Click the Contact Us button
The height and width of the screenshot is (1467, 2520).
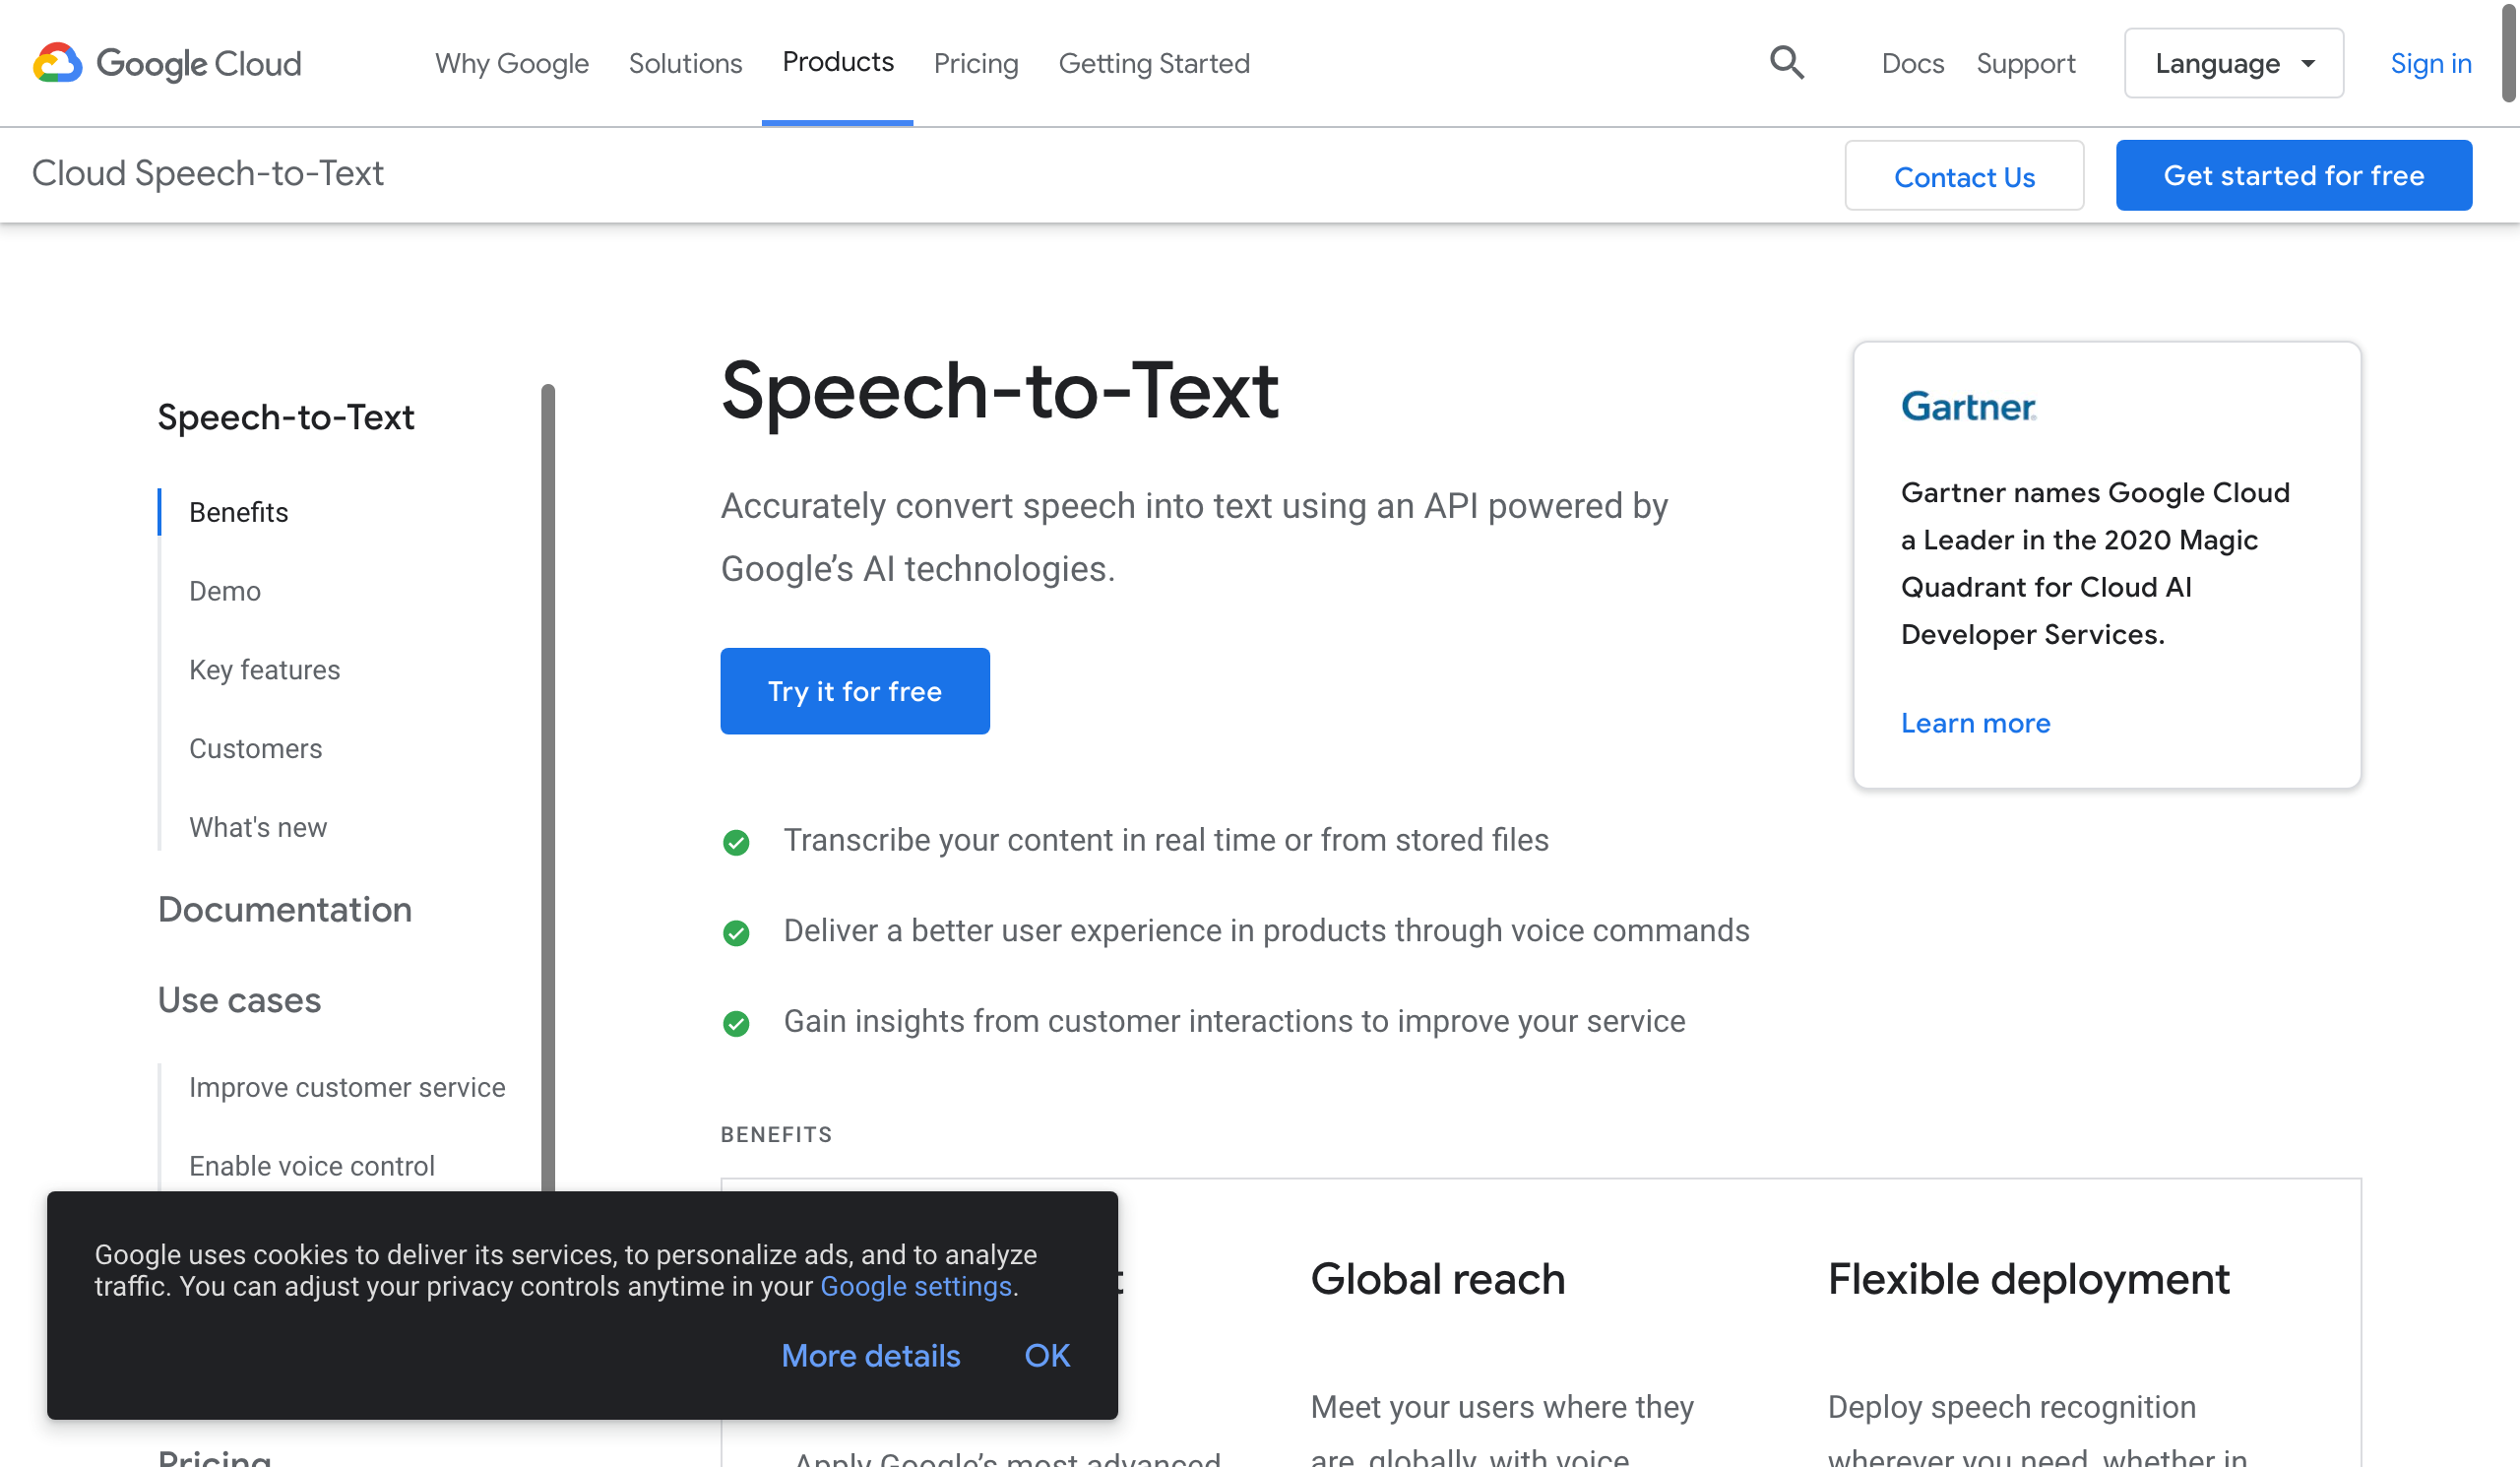(x=1964, y=176)
